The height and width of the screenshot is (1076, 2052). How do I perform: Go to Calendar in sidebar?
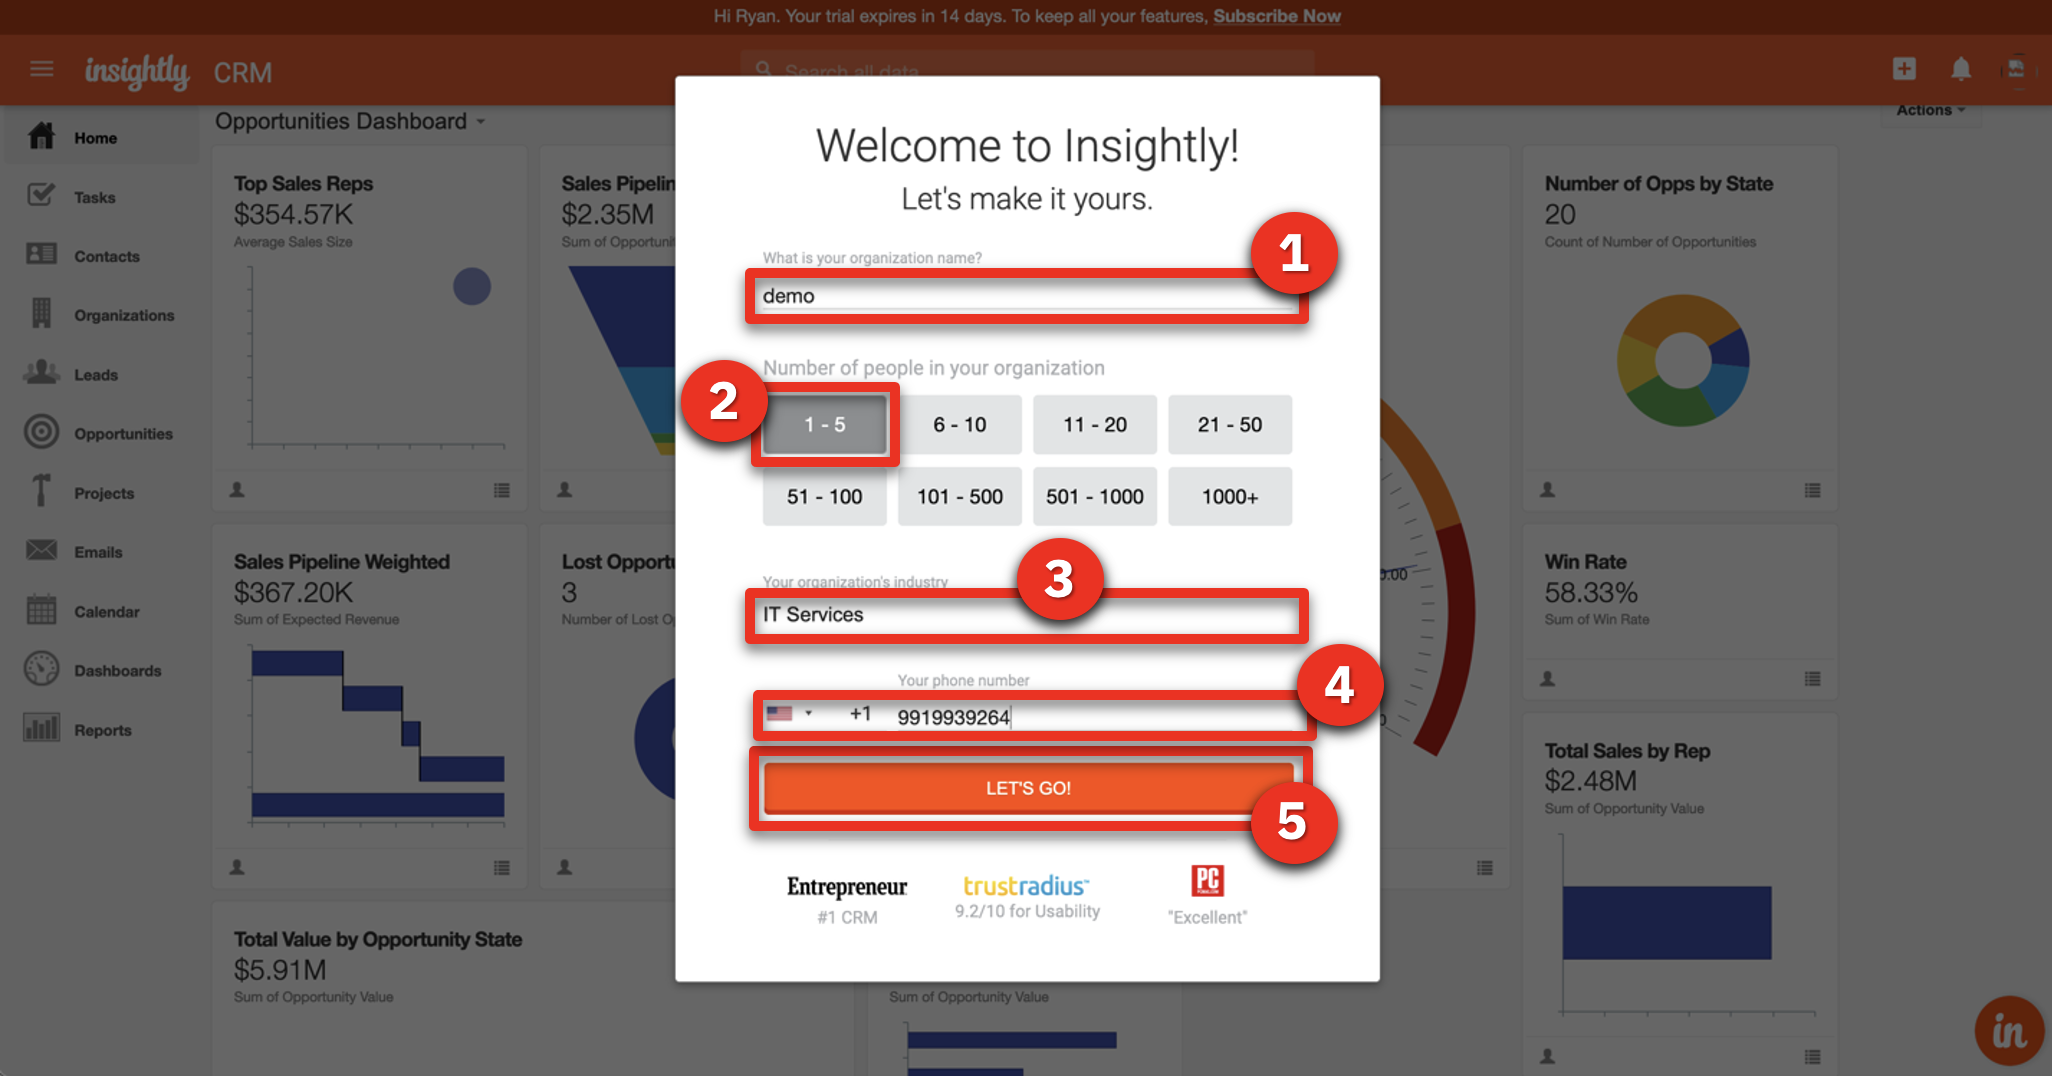(x=107, y=612)
